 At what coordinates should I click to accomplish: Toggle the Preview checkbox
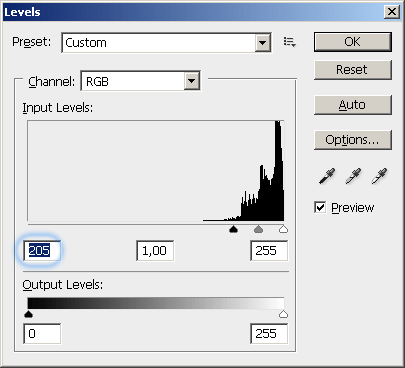click(x=320, y=207)
